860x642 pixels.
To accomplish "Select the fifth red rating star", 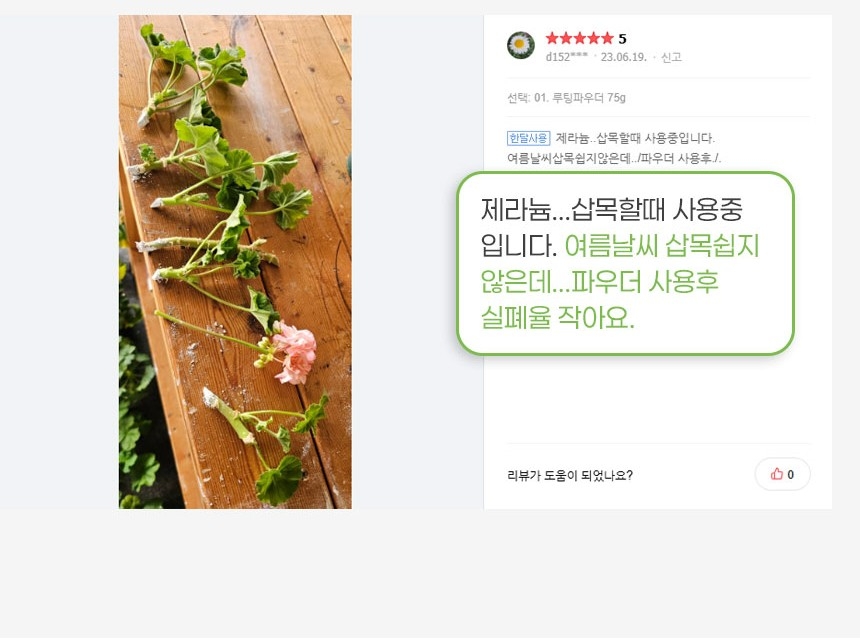I will pos(607,38).
